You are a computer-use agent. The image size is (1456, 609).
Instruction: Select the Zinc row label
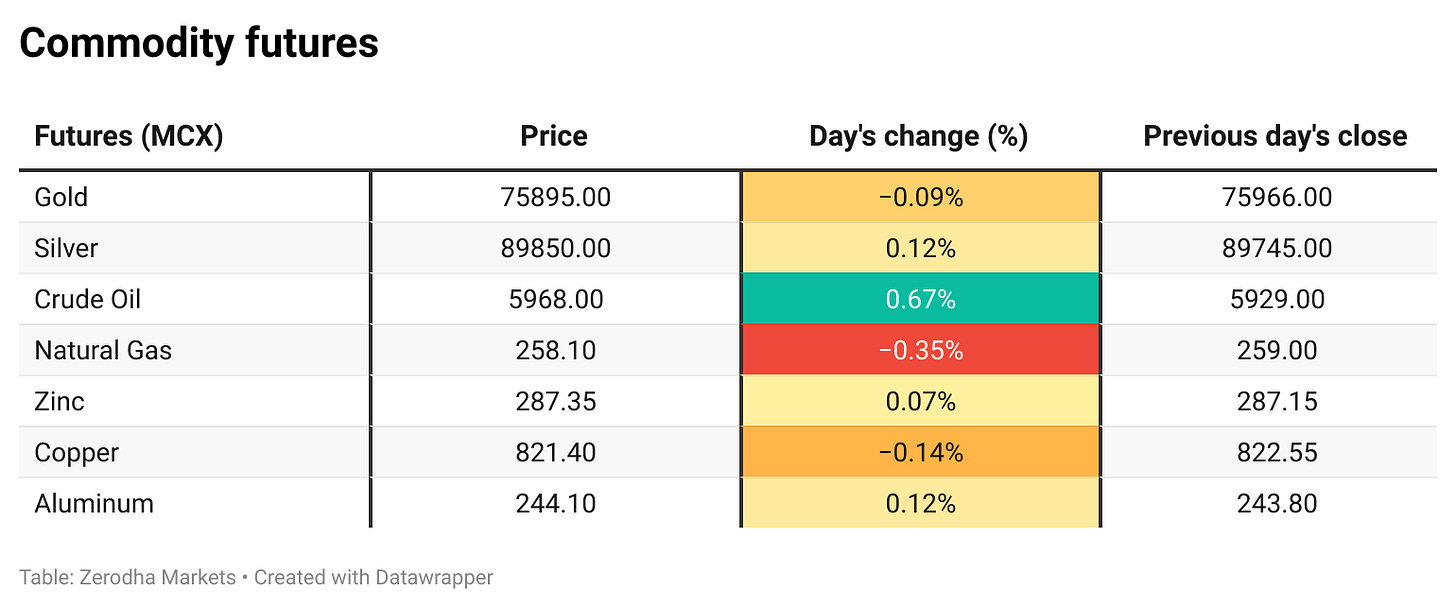[x=59, y=402]
